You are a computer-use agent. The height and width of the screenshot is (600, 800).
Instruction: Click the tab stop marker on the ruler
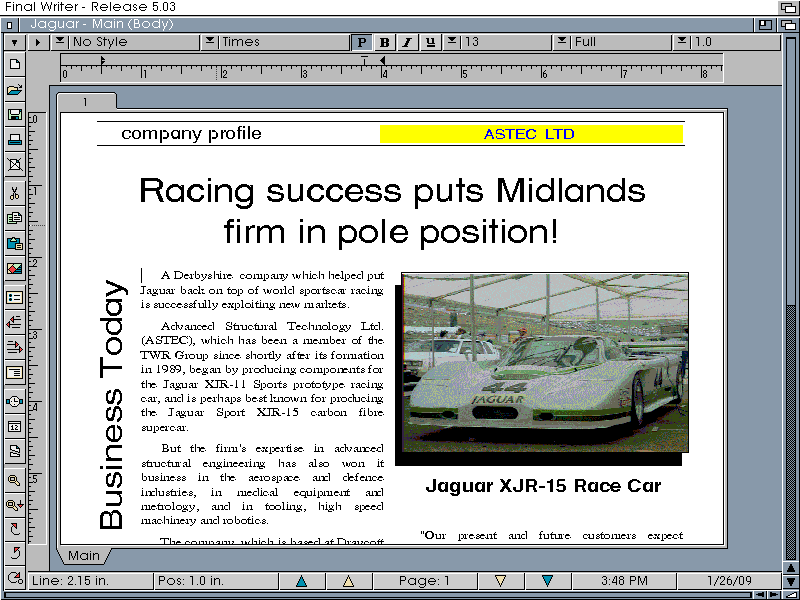364,61
